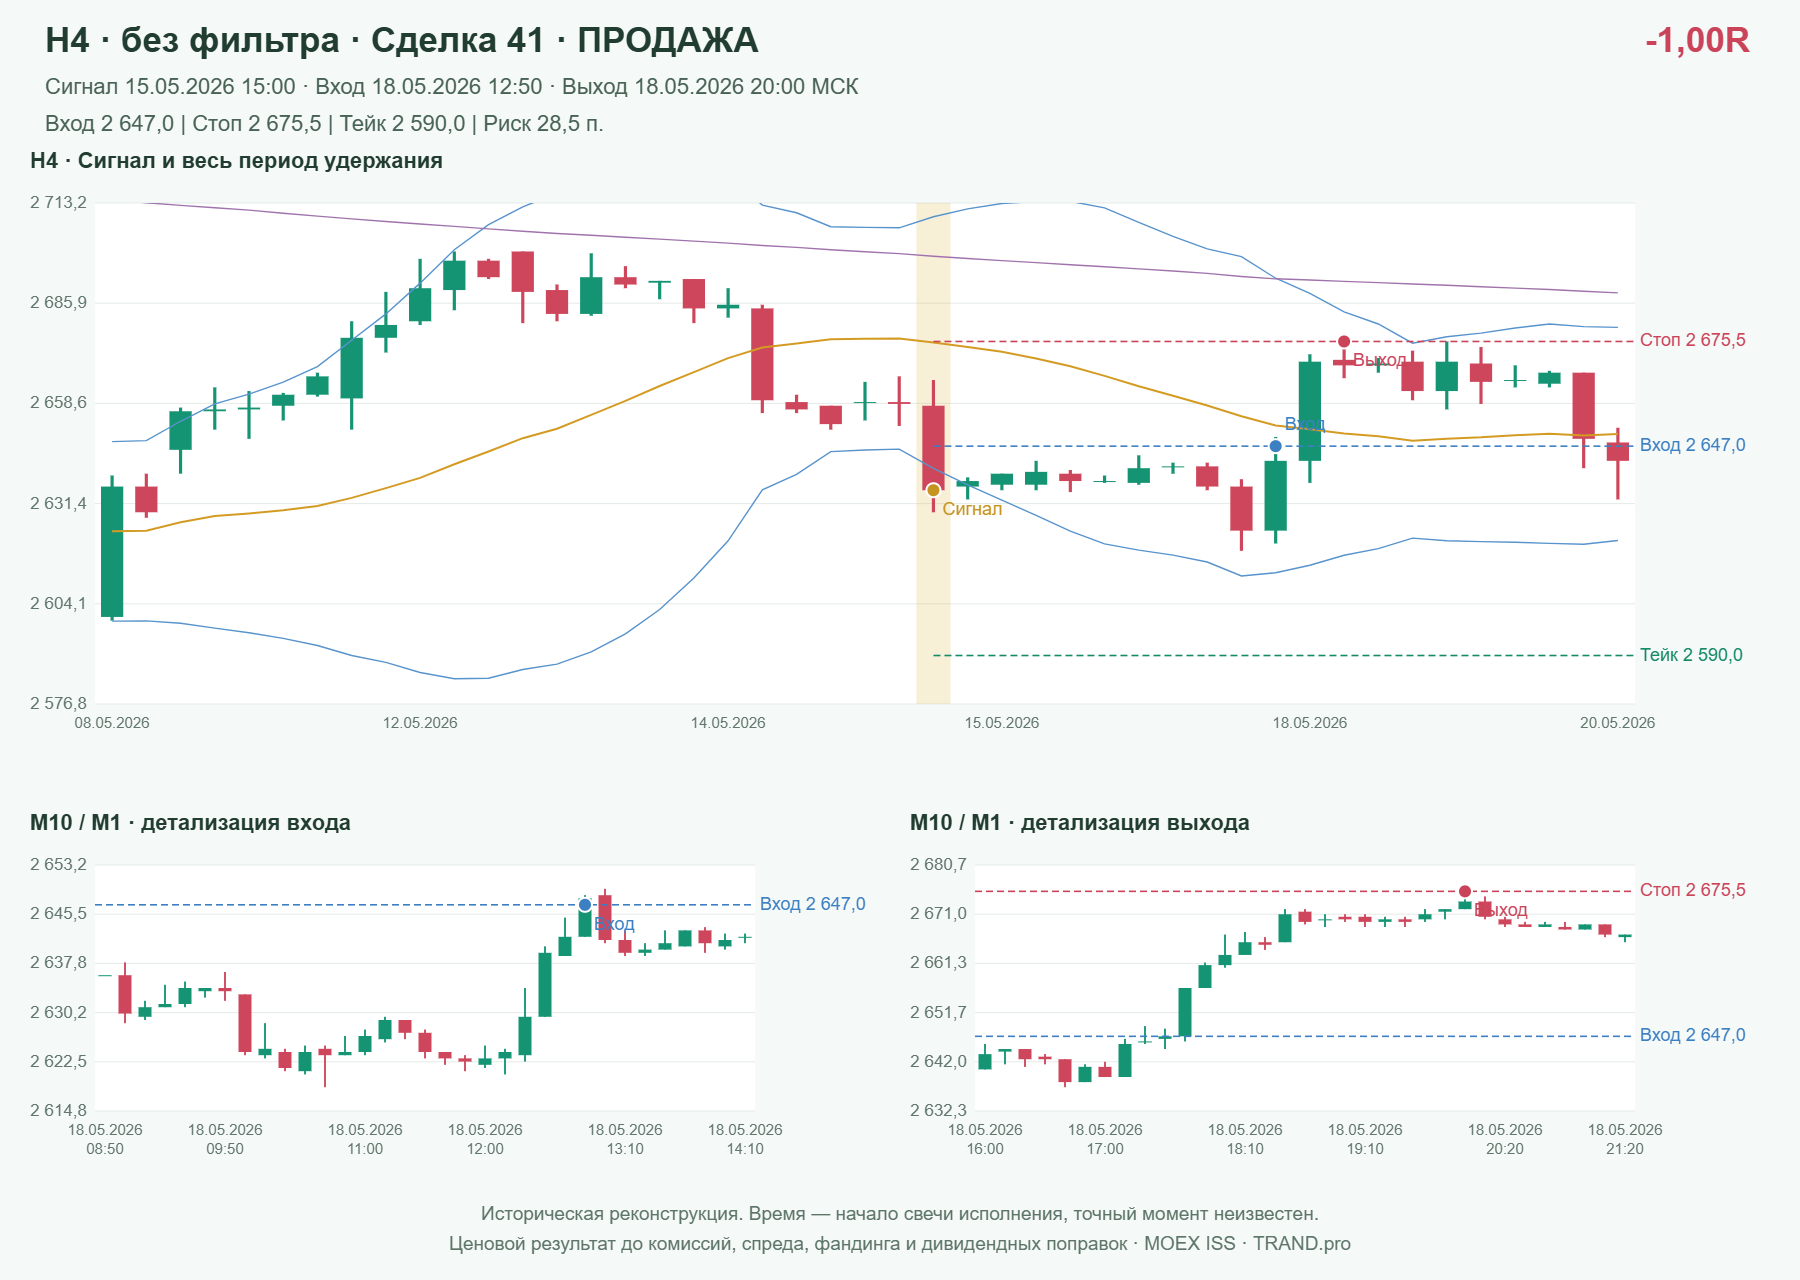Click the 16:00 time label in exit chart
Image resolution: width=1800 pixels, height=1280 pixels.
tap(985, 1149)
